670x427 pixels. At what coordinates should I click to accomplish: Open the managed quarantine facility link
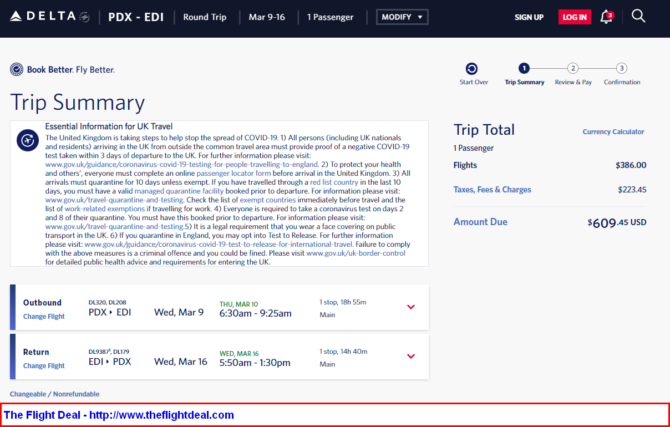179,191
